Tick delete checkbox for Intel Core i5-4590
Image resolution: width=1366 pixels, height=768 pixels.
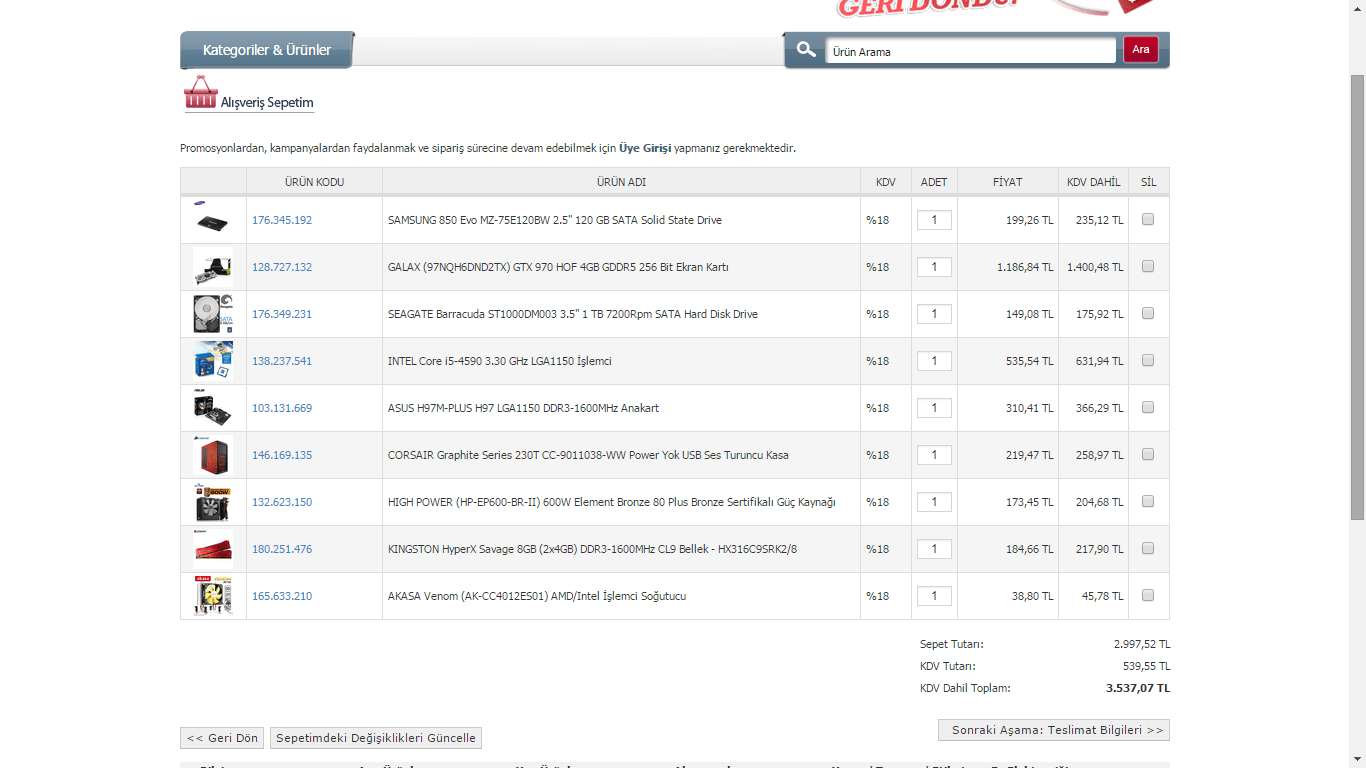pos(1148,361)
